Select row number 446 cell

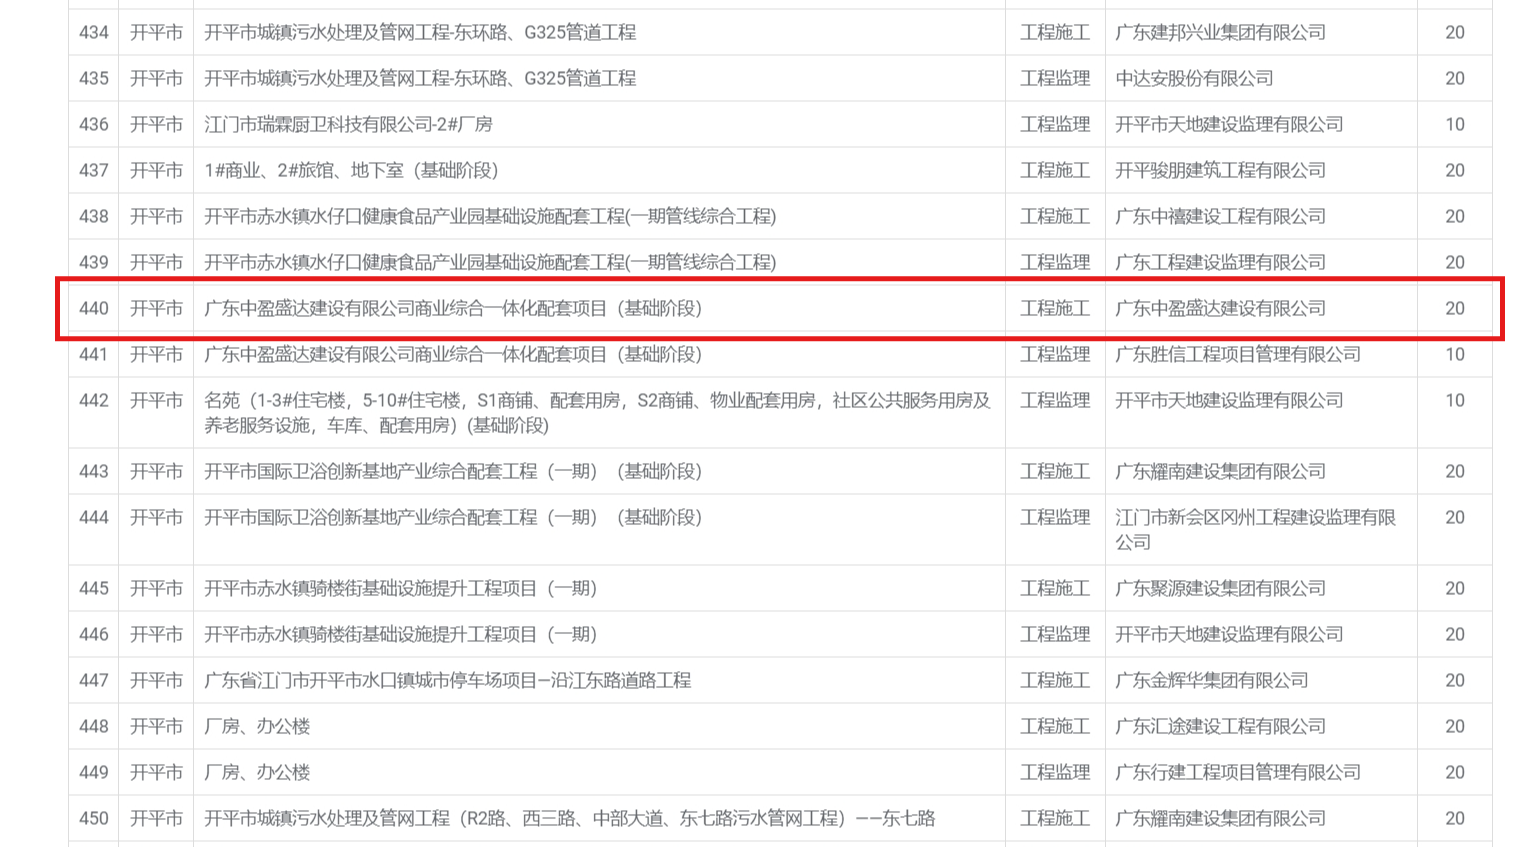[x=93, y=635]
